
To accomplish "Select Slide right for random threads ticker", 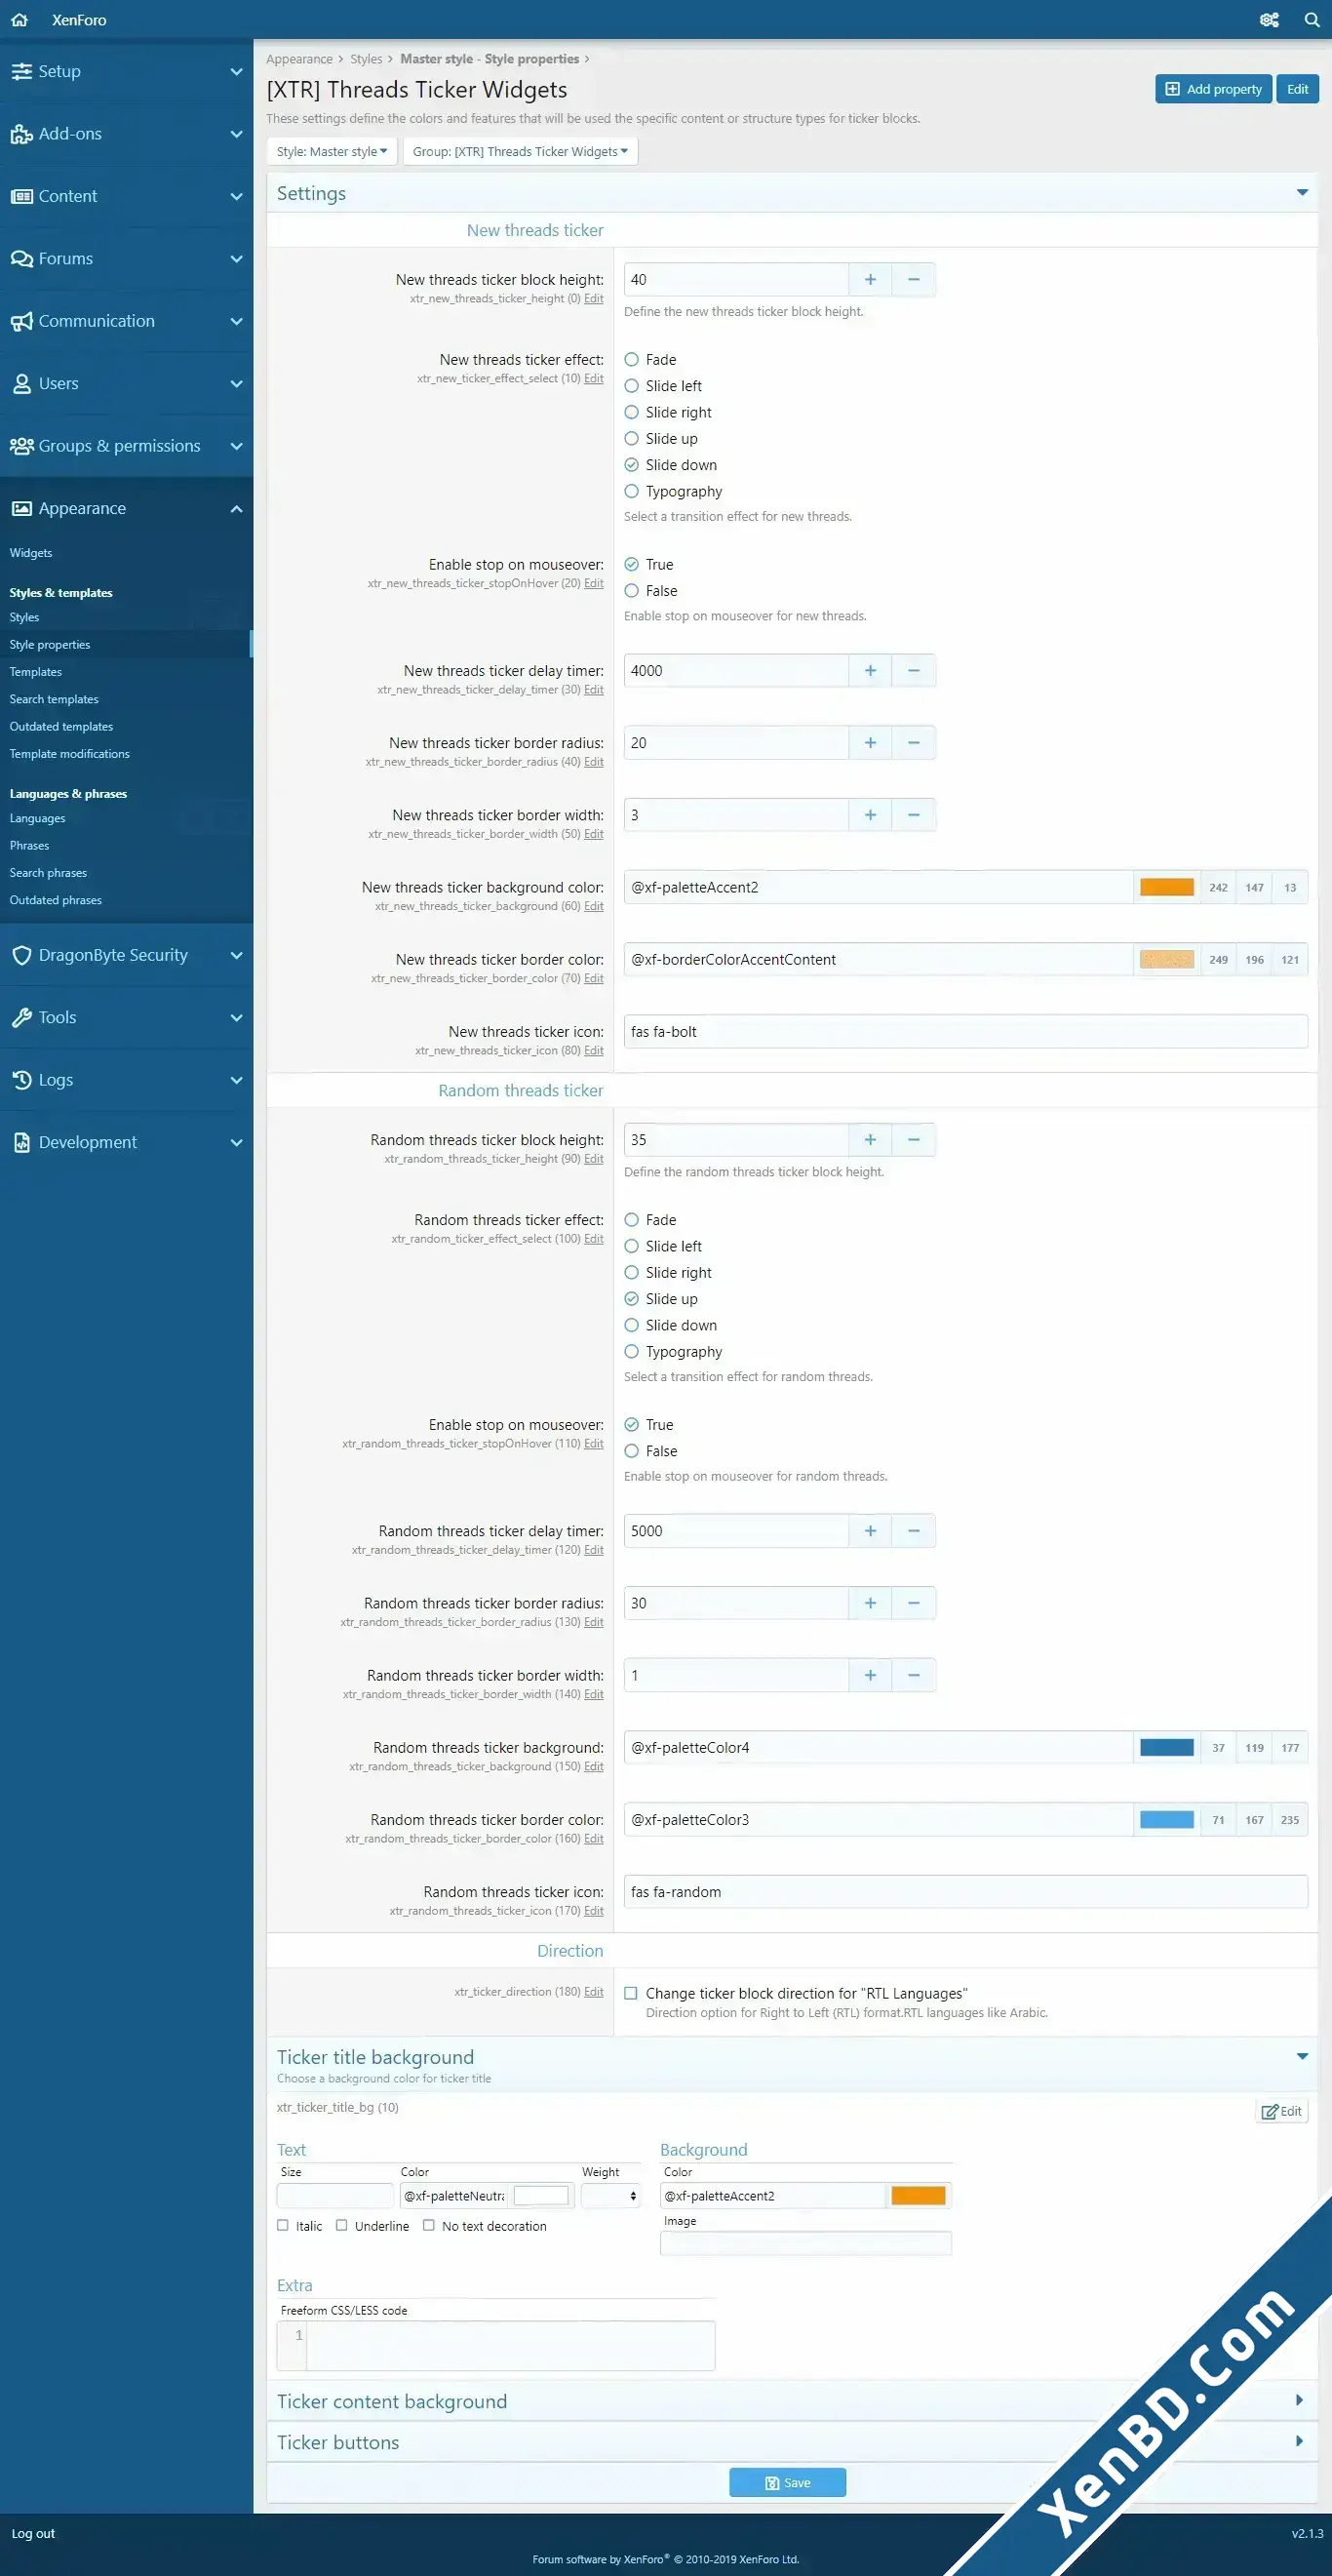I will [632, 1273].
